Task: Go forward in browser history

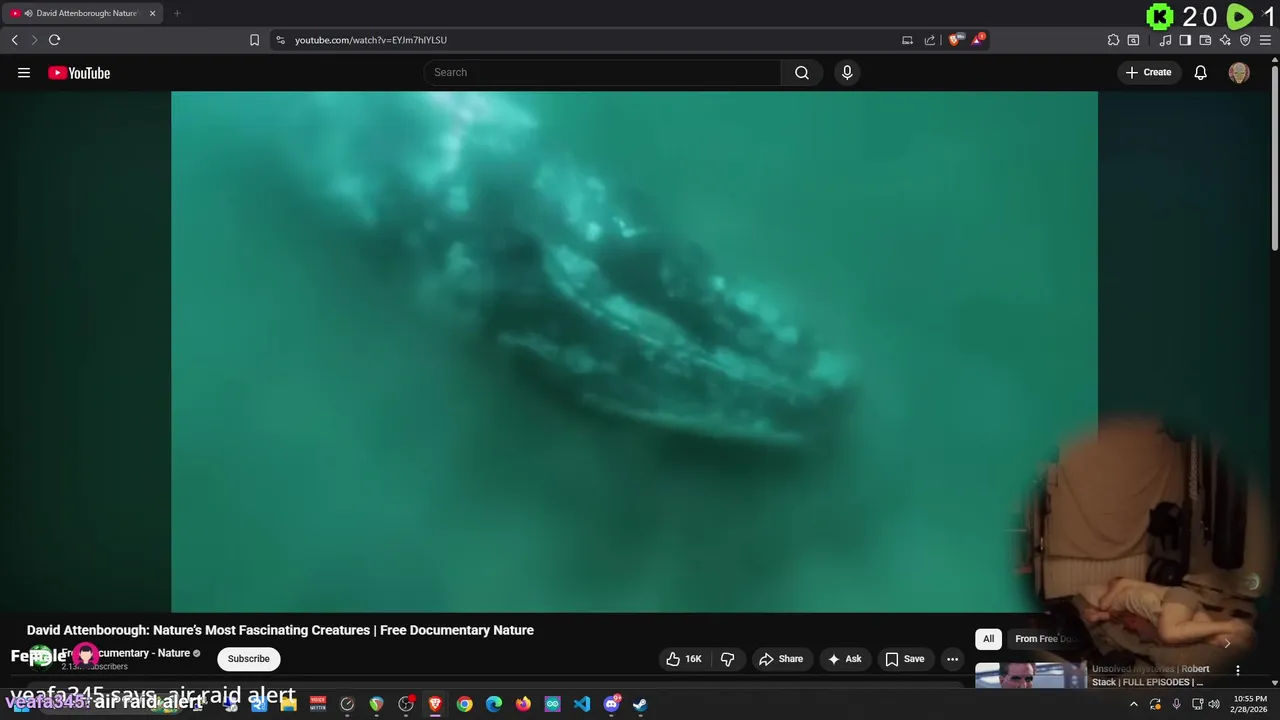Action: point(34,40)
